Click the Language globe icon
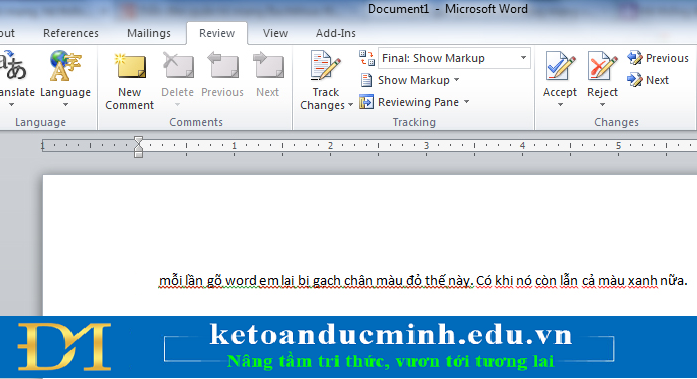Screen dimensions: 697x379 [65, 66]
